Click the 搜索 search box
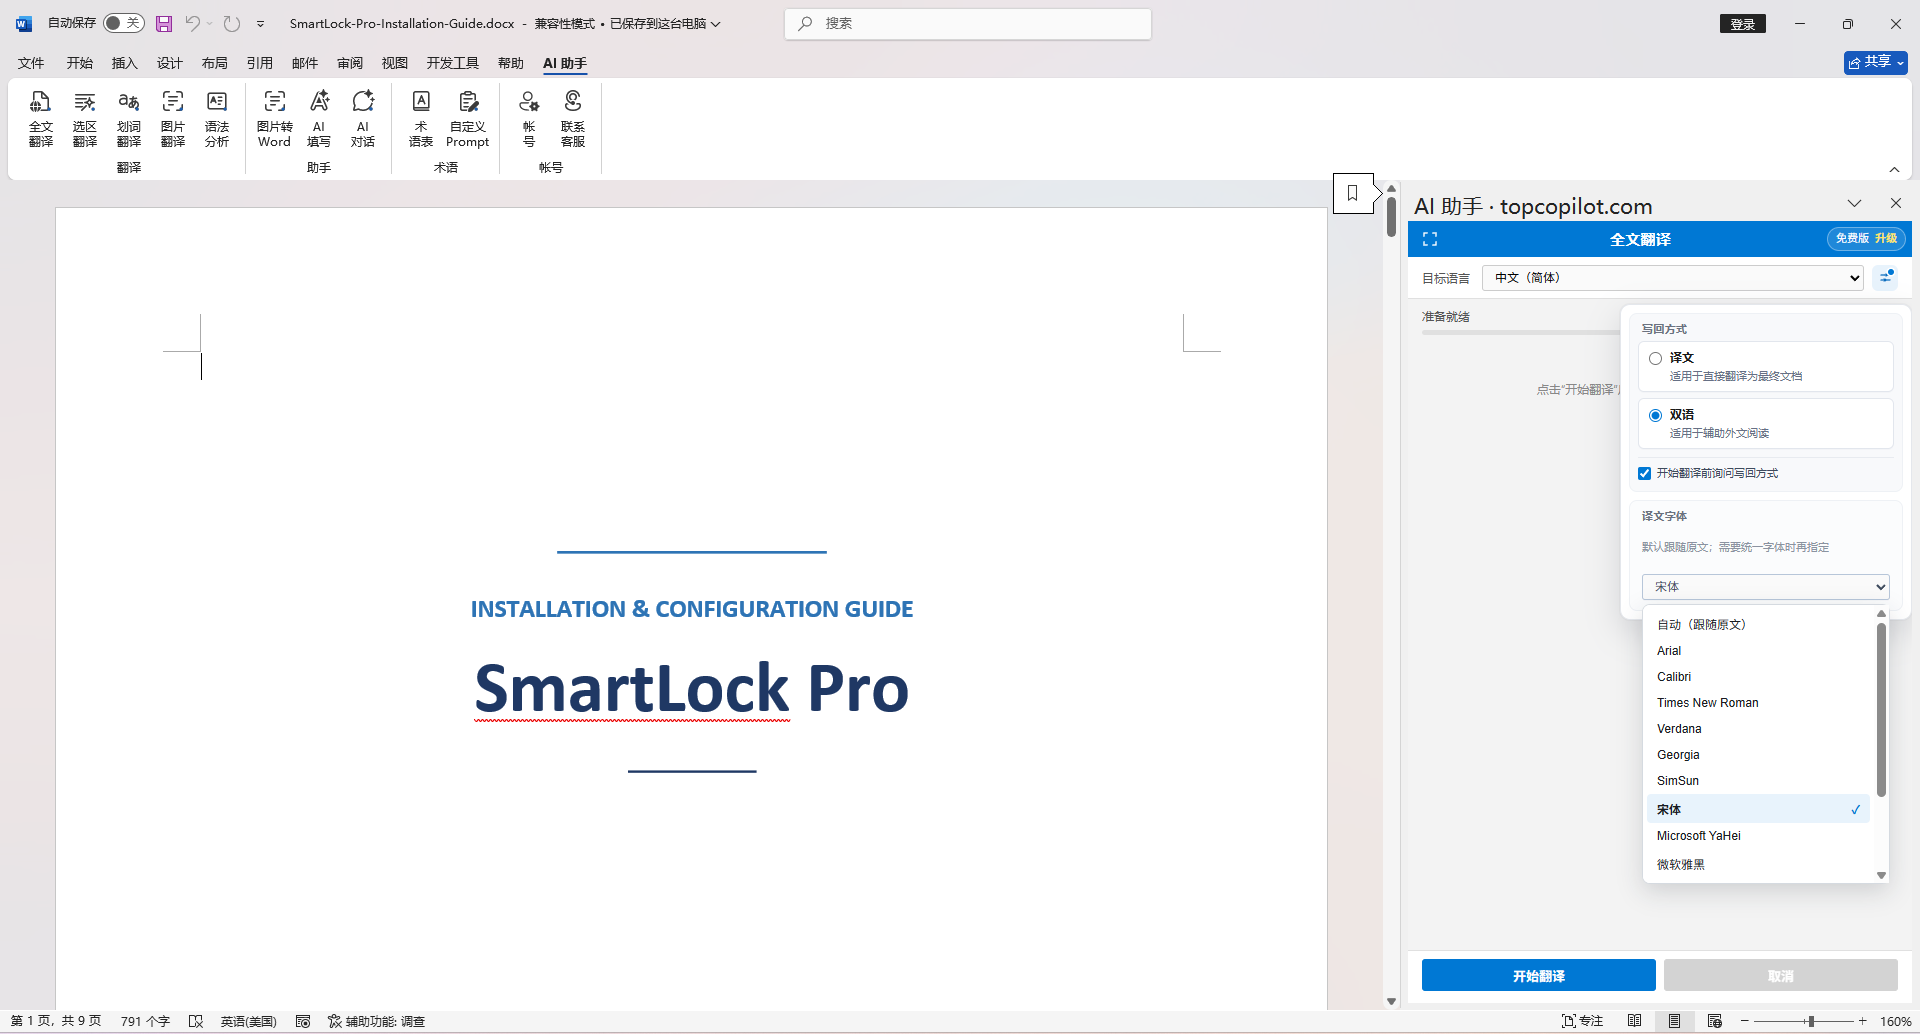This screenshot has width=1920, height=1034. 968,24
